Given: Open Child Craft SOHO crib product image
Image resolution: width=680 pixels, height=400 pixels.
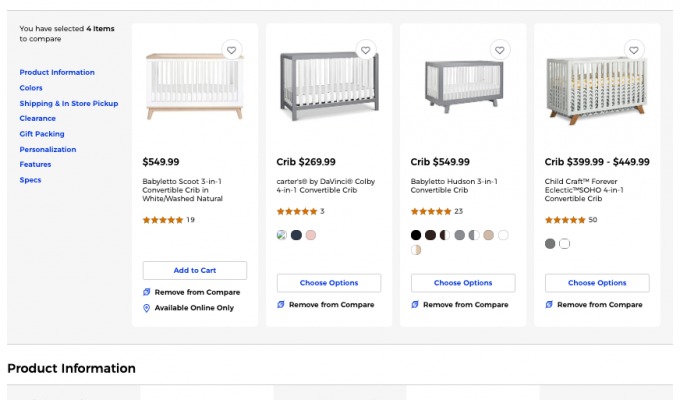Looking at the screenshot, I should [x=597, y=88].
